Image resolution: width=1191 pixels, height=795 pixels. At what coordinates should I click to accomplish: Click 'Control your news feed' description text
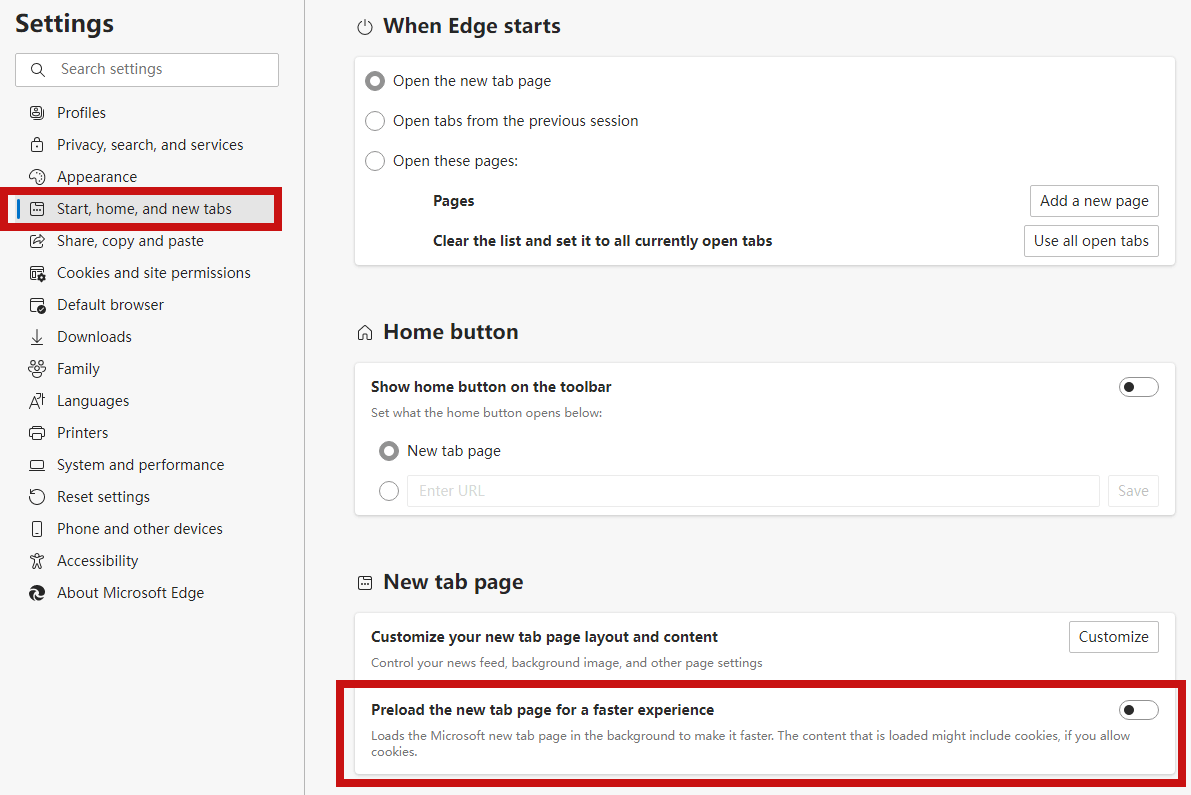pos(567,663)
